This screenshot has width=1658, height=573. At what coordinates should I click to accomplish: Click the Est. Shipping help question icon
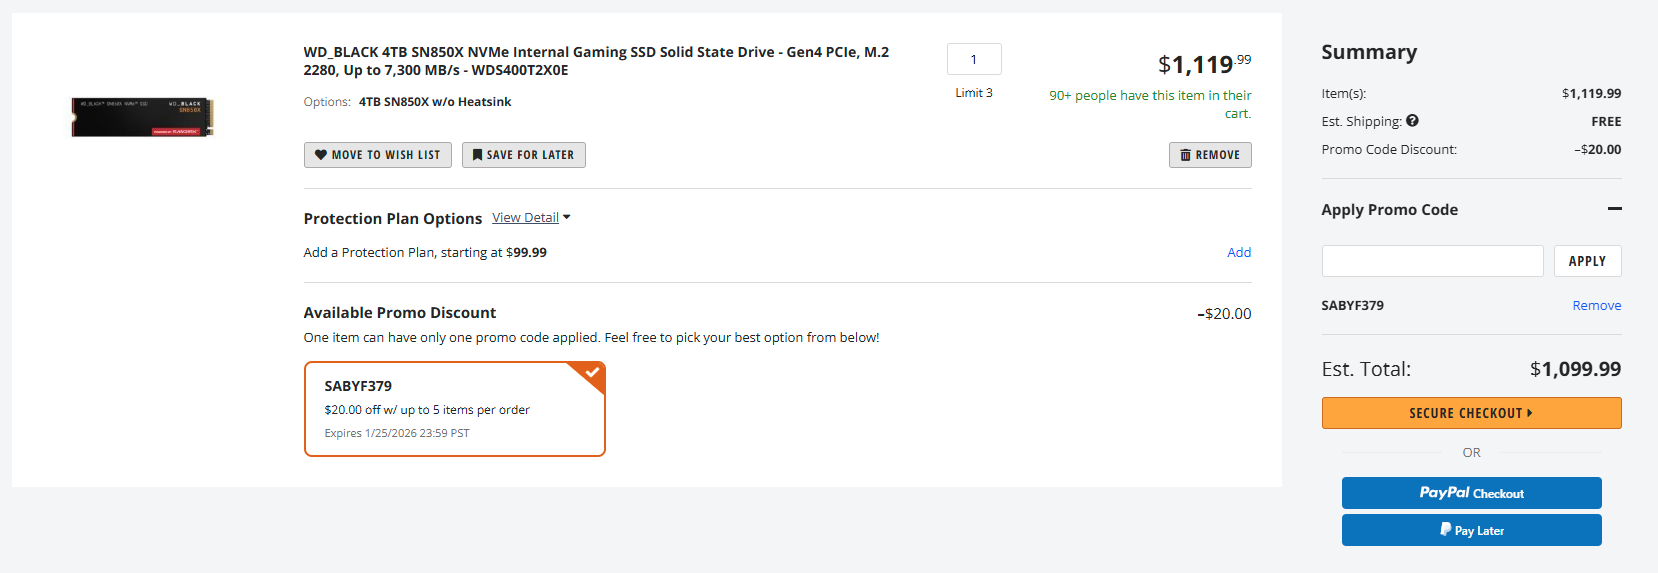click(x=1412, y=121)
